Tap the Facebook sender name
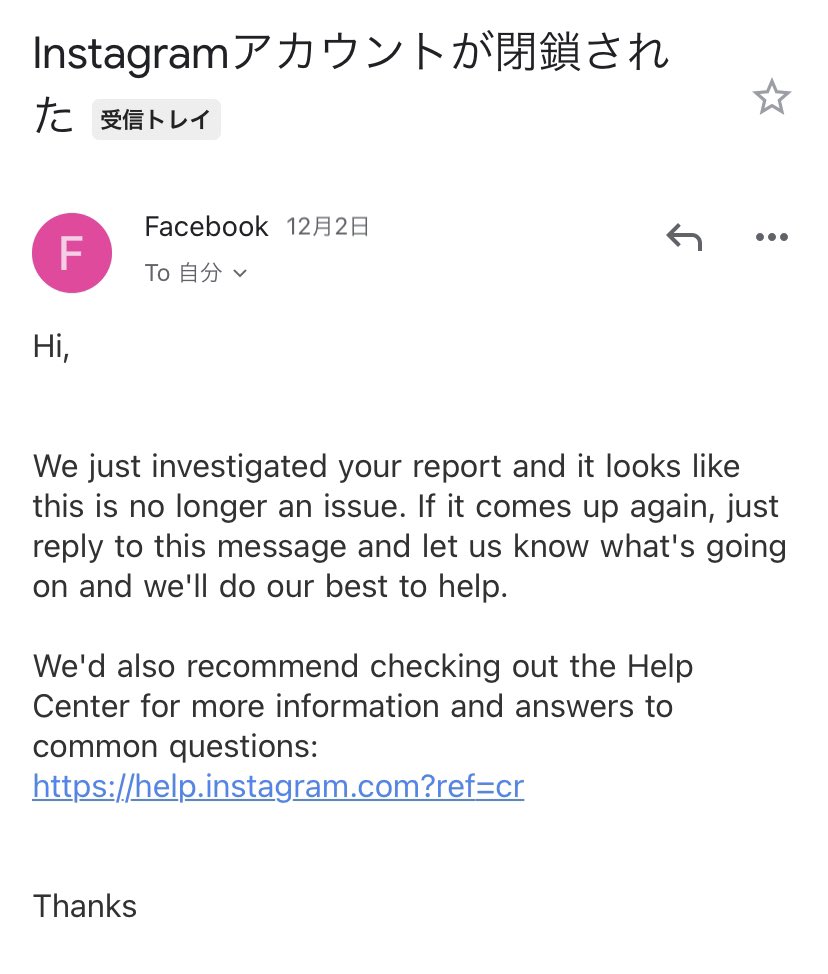The height and width of the screenshot is (974, 828). (206, 227)
